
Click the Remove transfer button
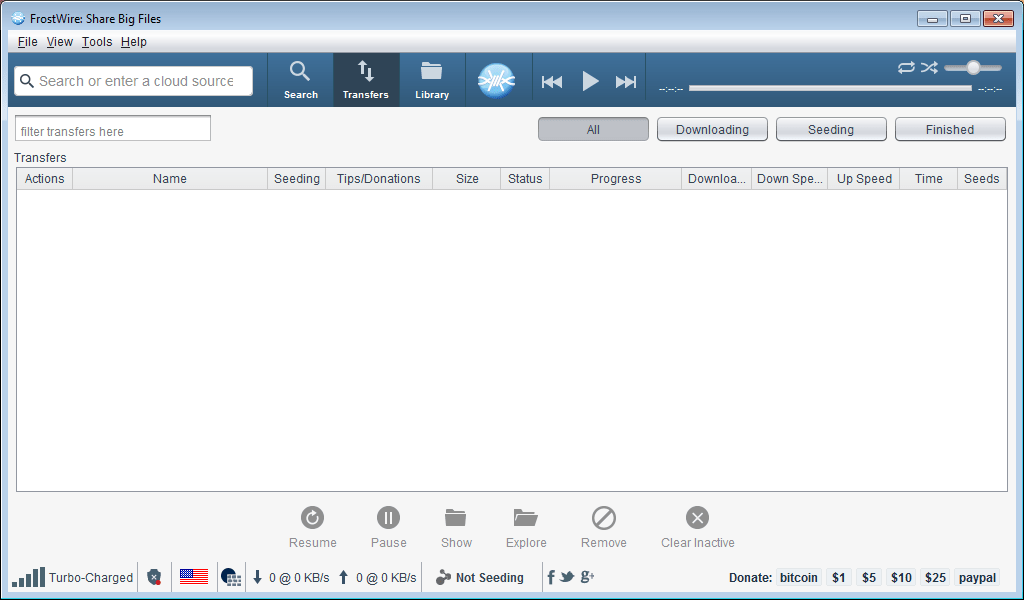[603, 528]
